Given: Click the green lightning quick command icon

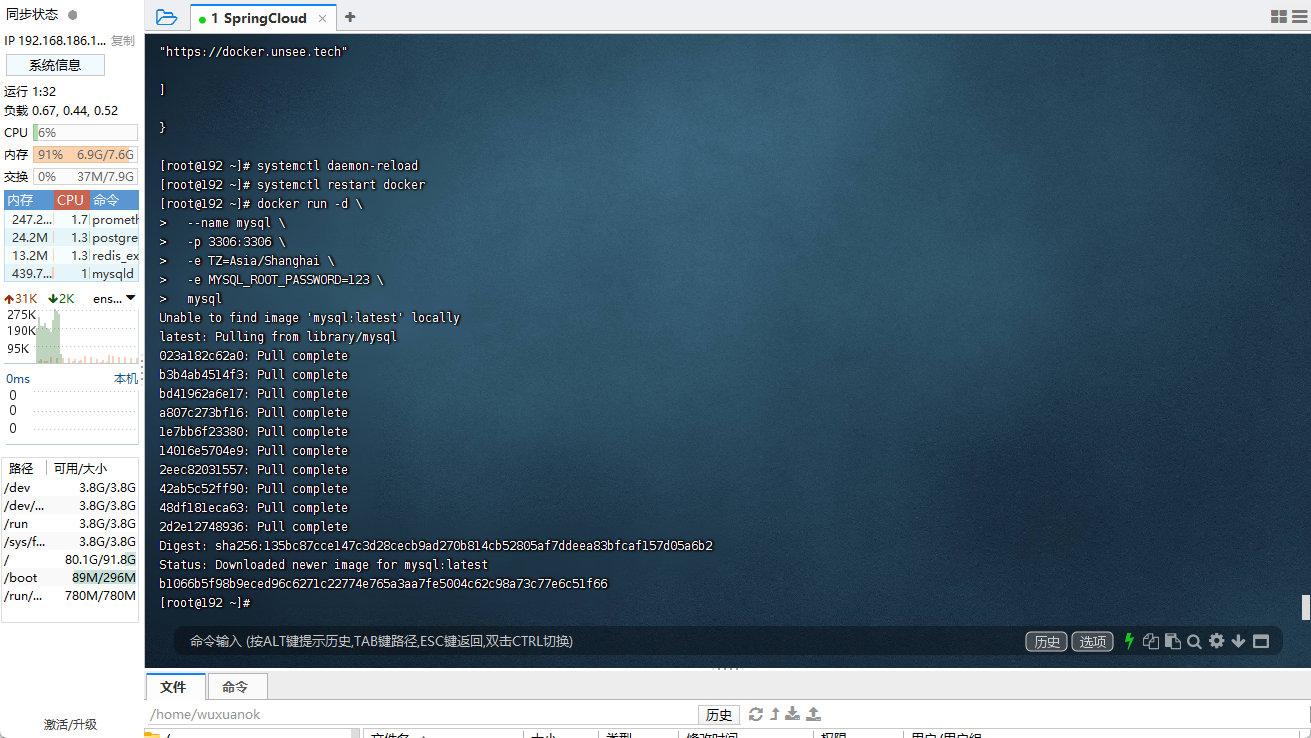Looking at the screenshot, I should (x=1129, y=641).
